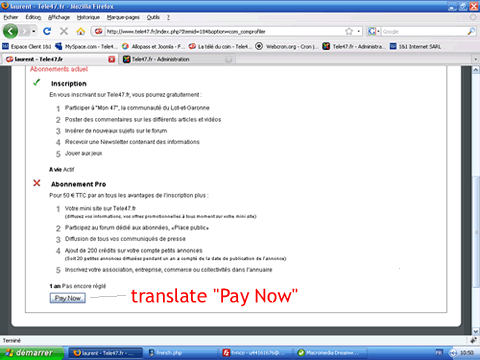Open the Édition menu
480x360 pixels.
[x=33, y=17]
